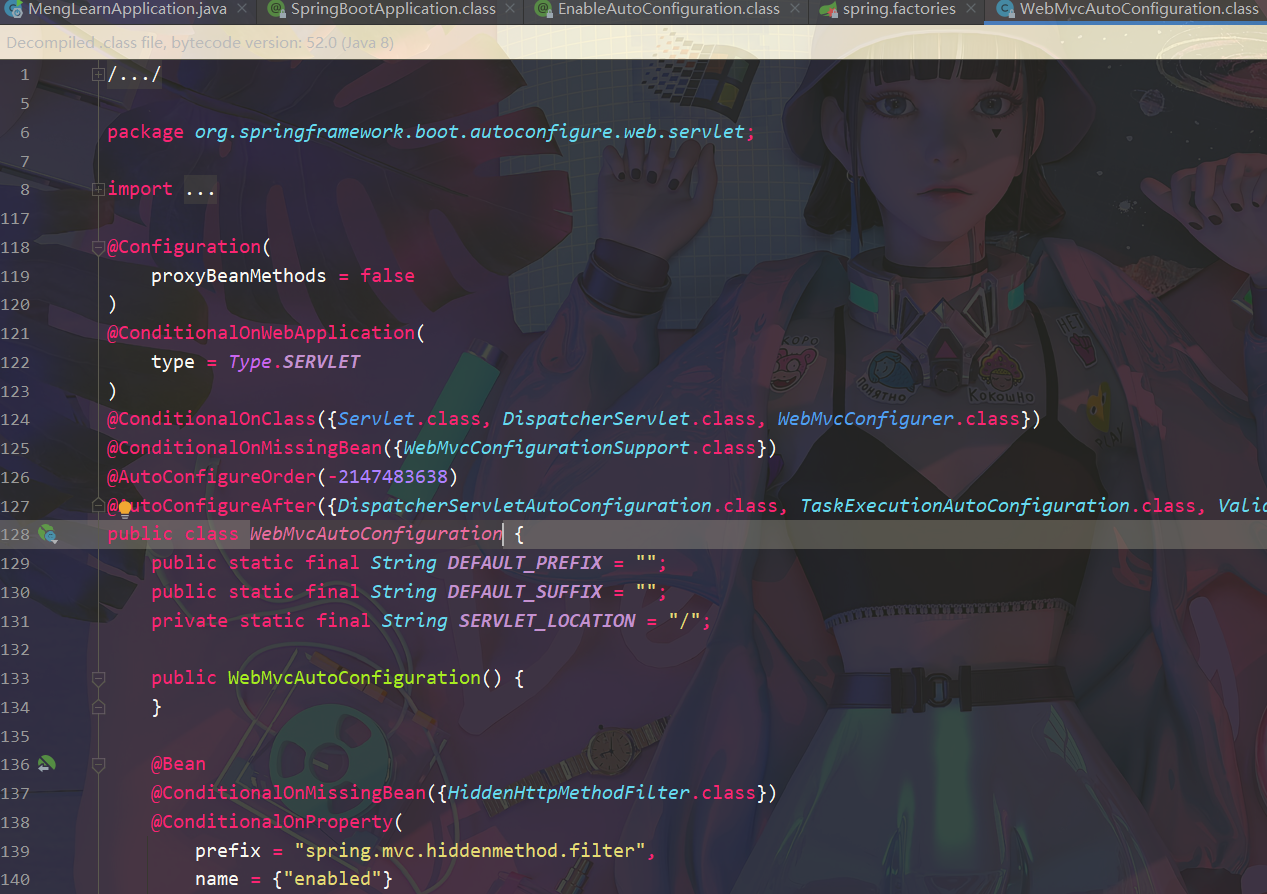This screenshot has height=894, width=1267.
Task: Click 'WebMvcConfigurer.class' on line 124
Action: click(899, 419)
